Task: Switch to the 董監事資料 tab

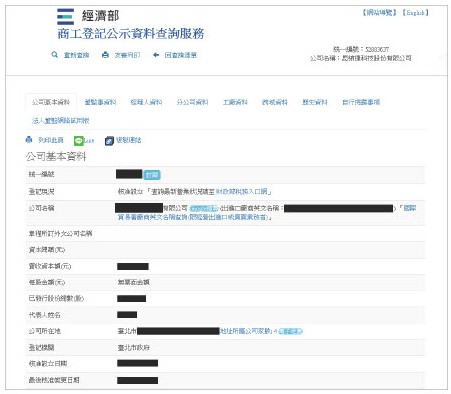Action: click(x=100, y=102)
